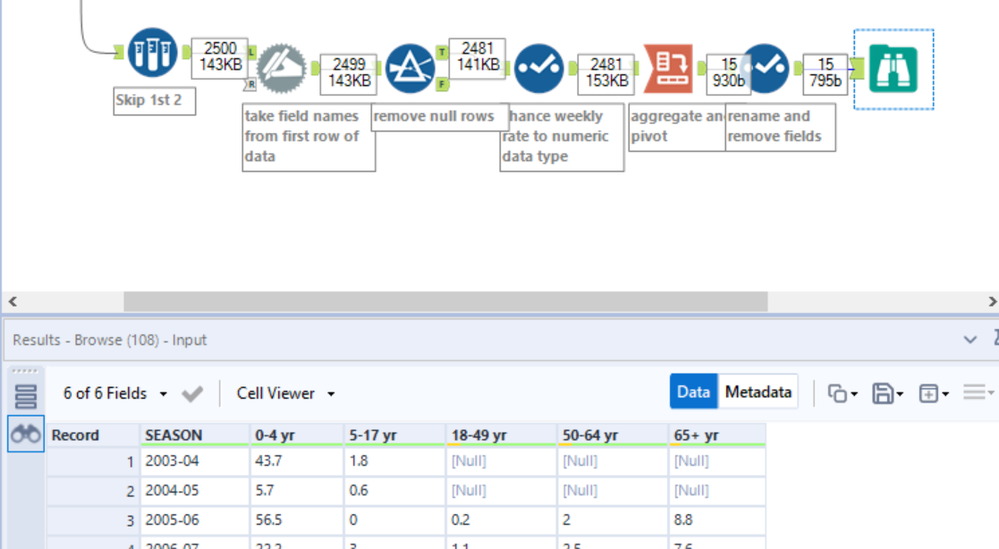
Task: Click 'take field names from first row' annotation
Action: tap(308, 137)
